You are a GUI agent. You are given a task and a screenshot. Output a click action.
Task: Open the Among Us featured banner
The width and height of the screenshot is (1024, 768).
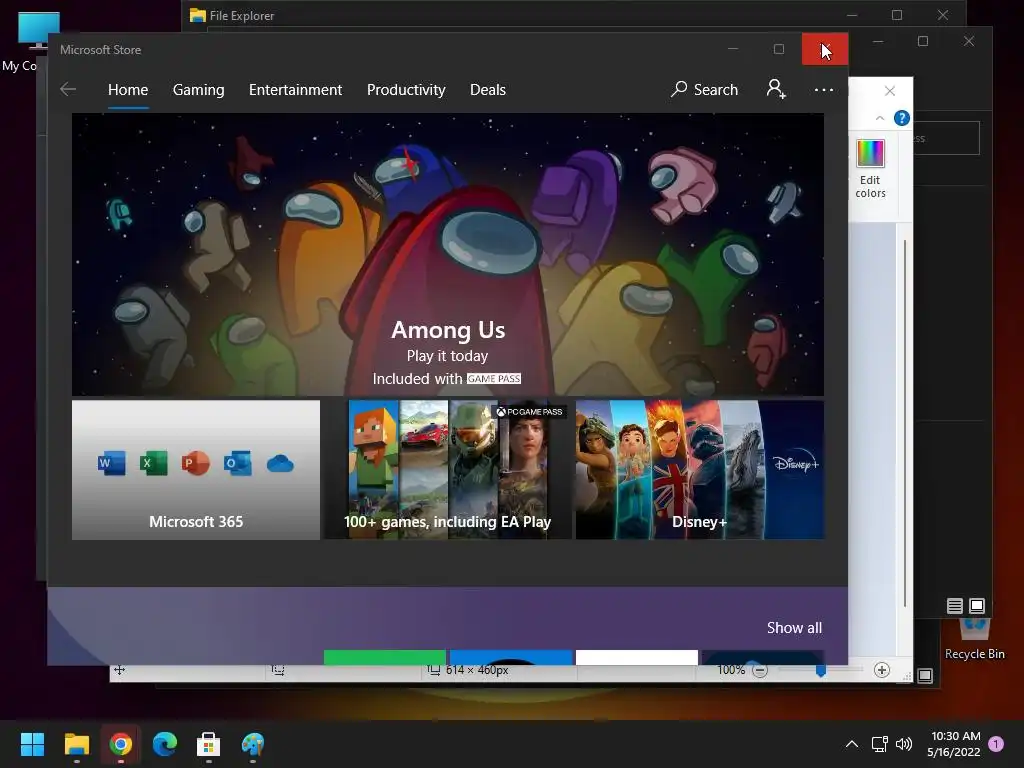coord(447,255)
